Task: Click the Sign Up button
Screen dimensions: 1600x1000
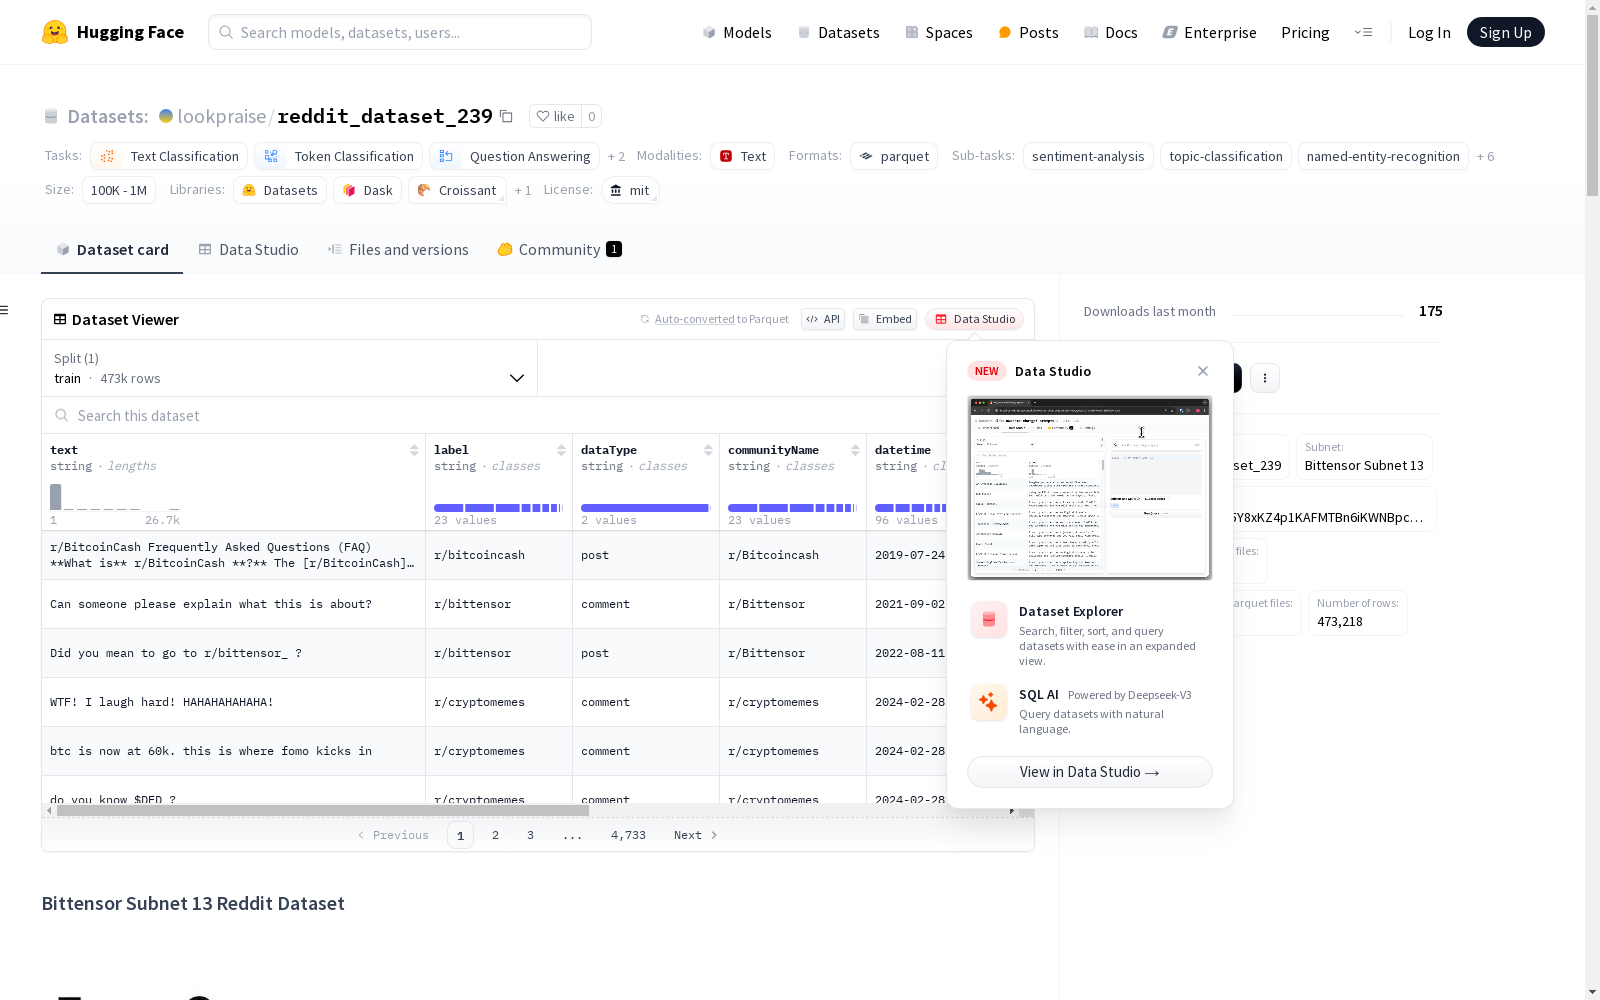Action: pos(1505,32)
